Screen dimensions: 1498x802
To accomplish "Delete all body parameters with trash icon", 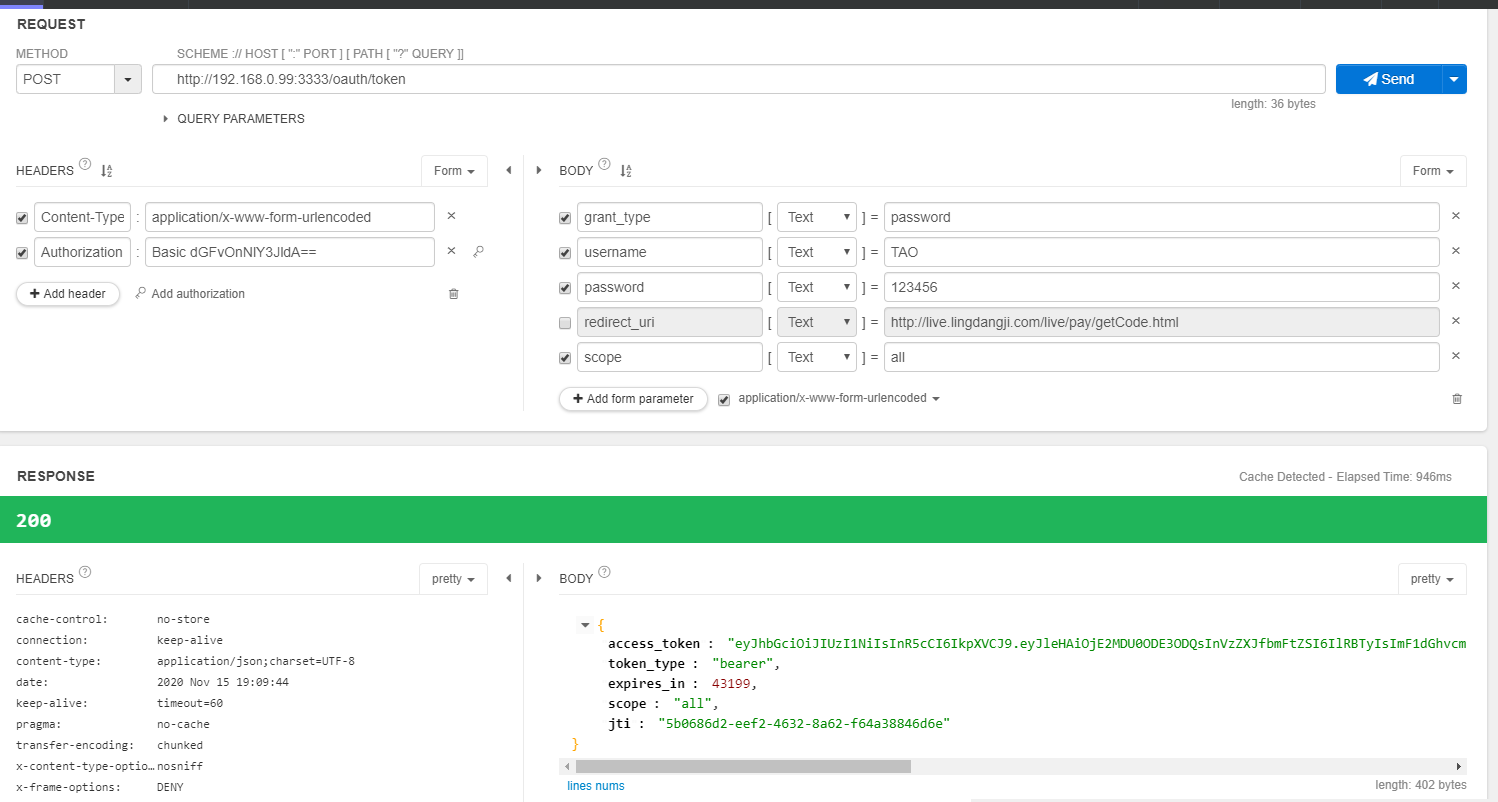I will (x=1457, y=399).
